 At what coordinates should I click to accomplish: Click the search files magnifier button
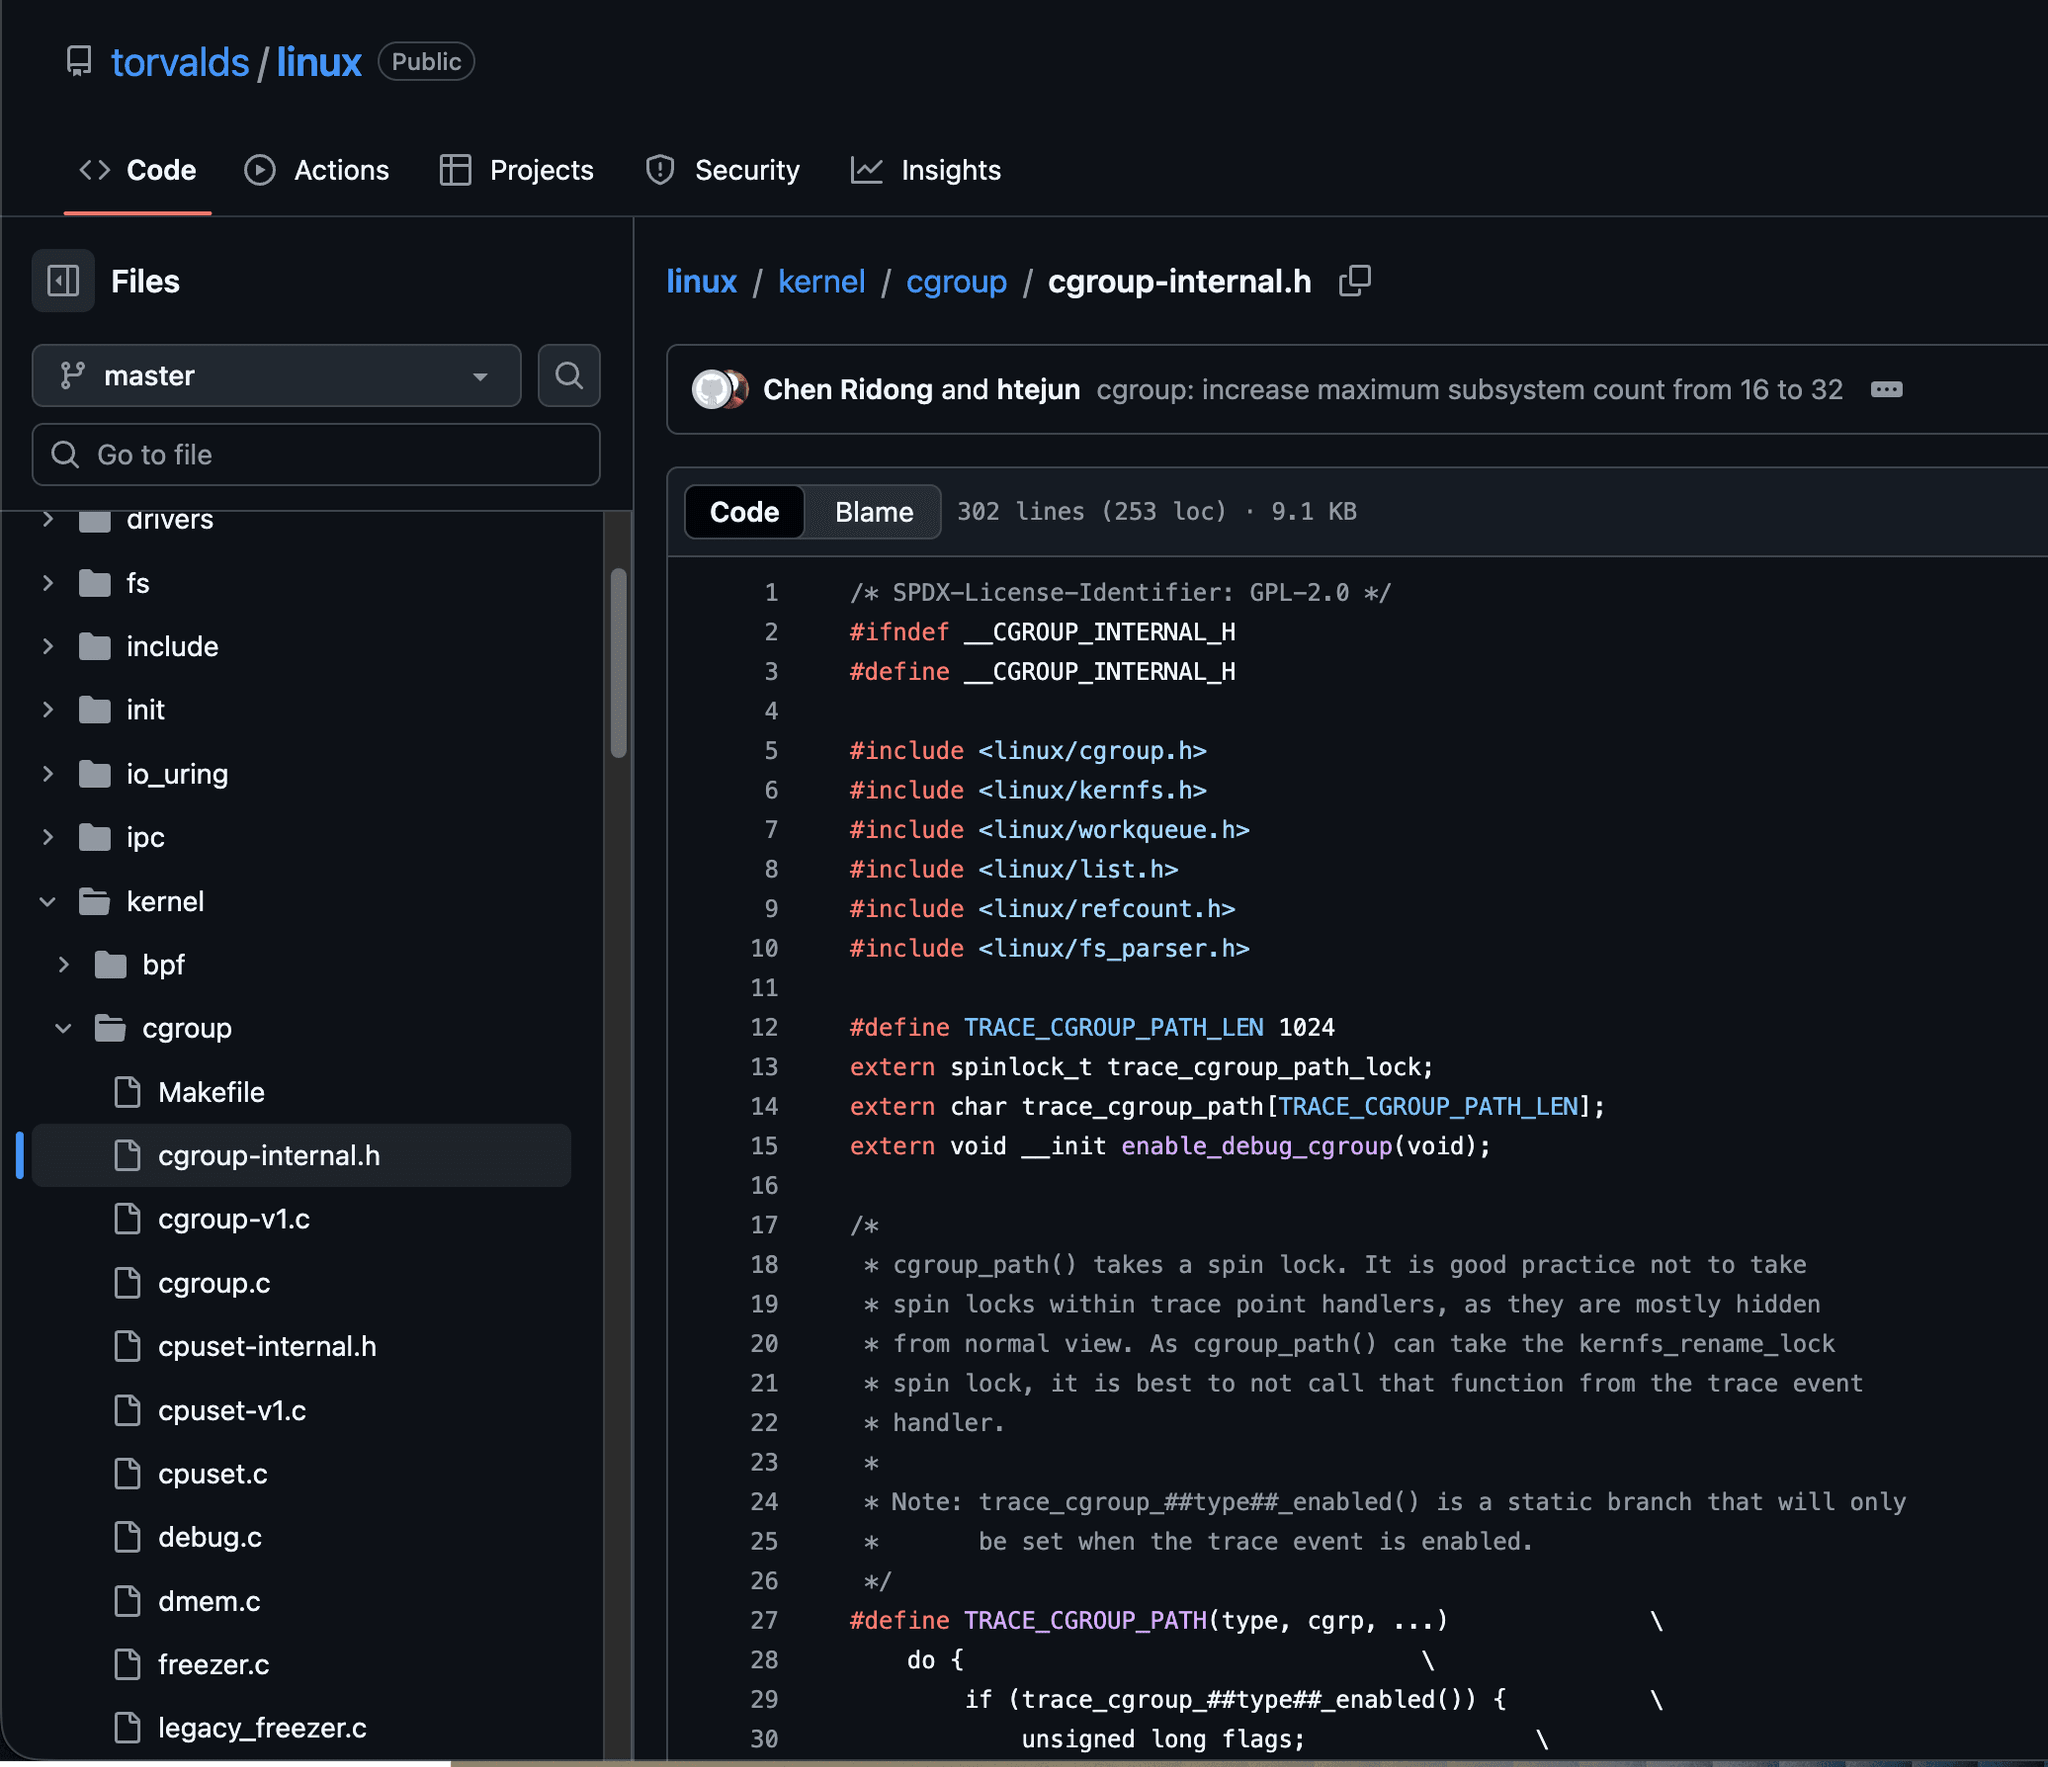[x=568, y=375]
